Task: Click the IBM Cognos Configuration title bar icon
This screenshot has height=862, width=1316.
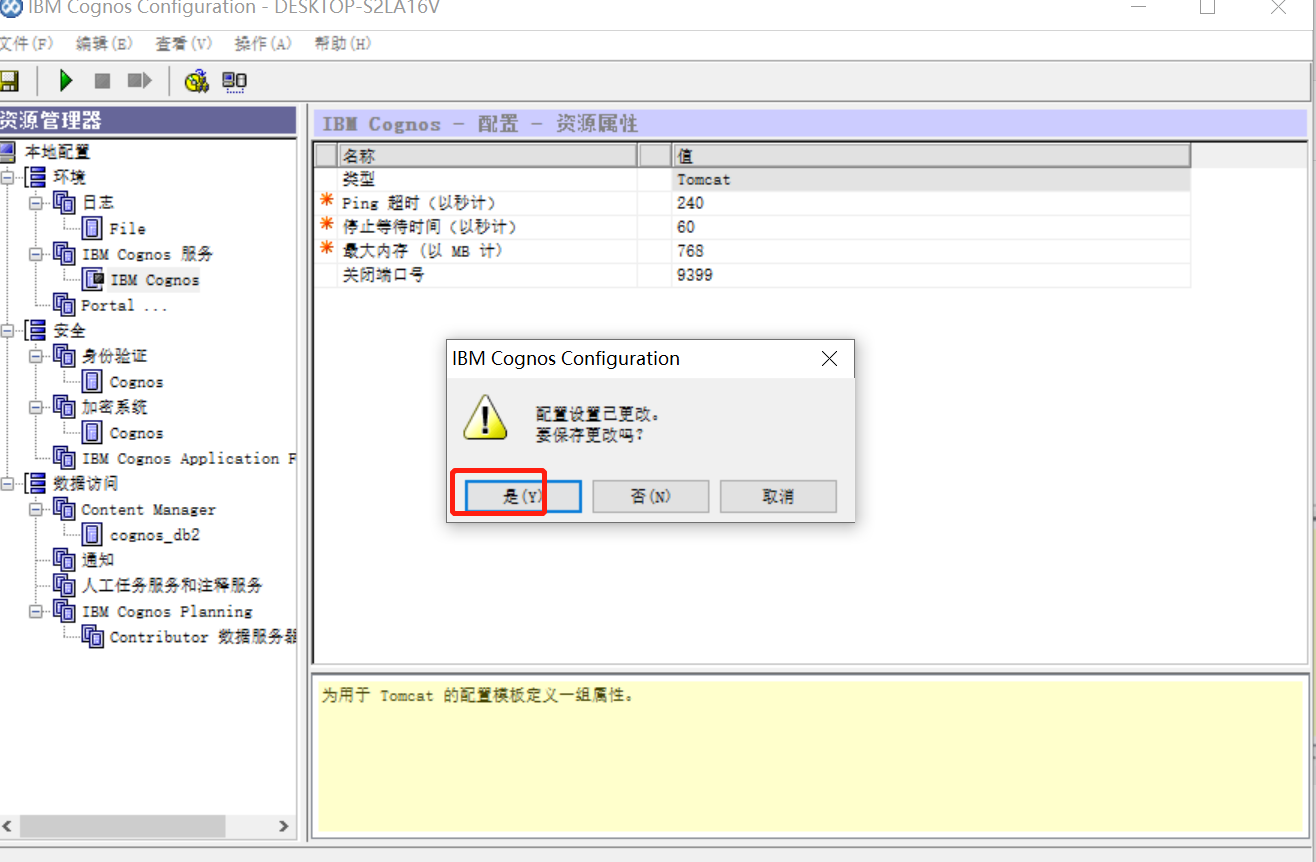Action: click(x=11, y=8)
